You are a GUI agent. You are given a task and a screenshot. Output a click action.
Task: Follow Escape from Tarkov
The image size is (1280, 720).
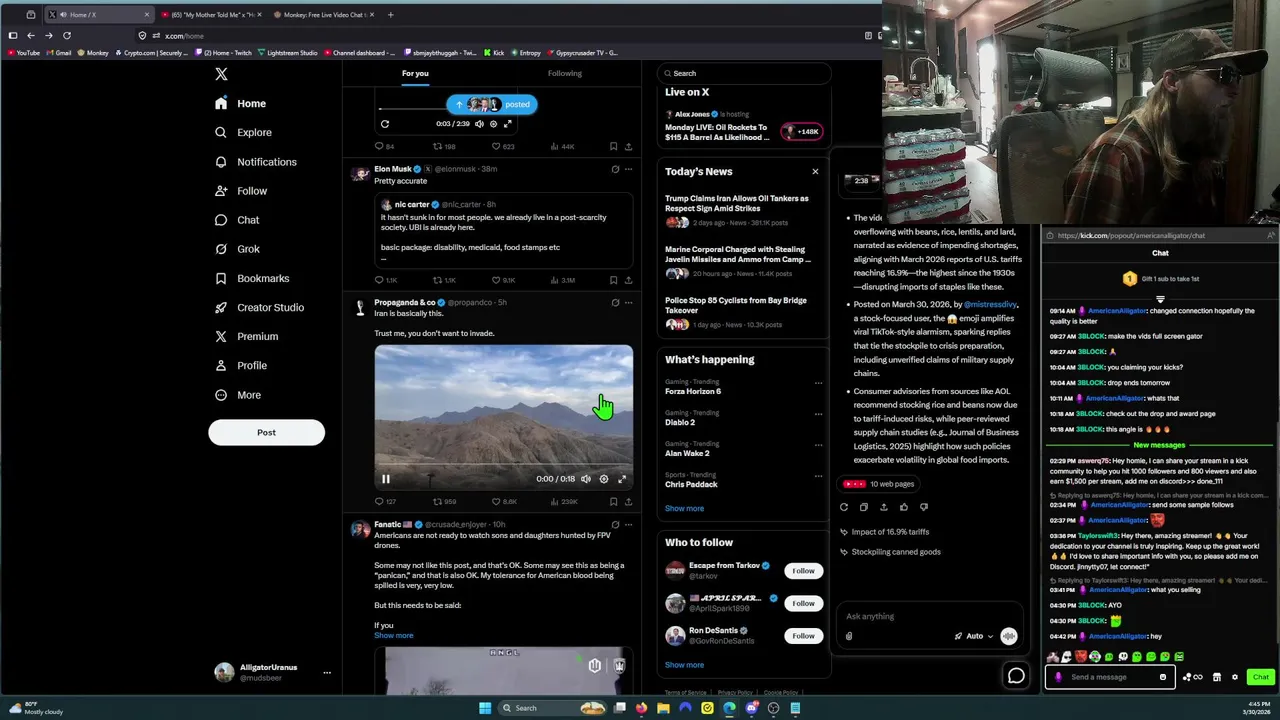coord(803,571)
